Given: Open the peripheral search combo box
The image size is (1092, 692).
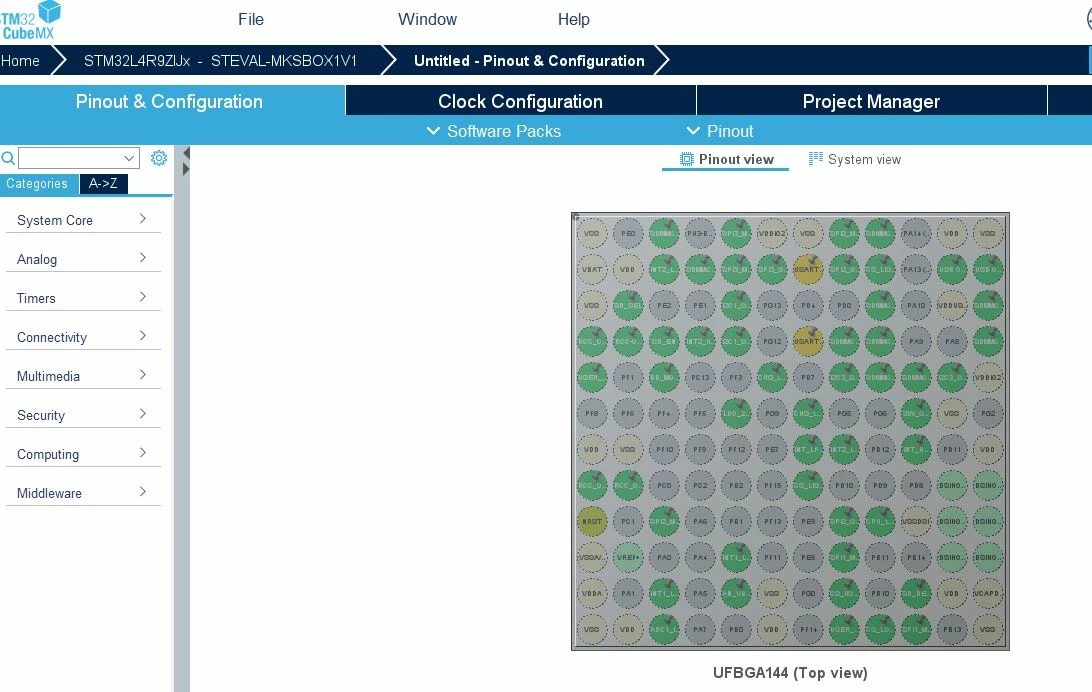Looking at the screenshot, I should 79,158.
